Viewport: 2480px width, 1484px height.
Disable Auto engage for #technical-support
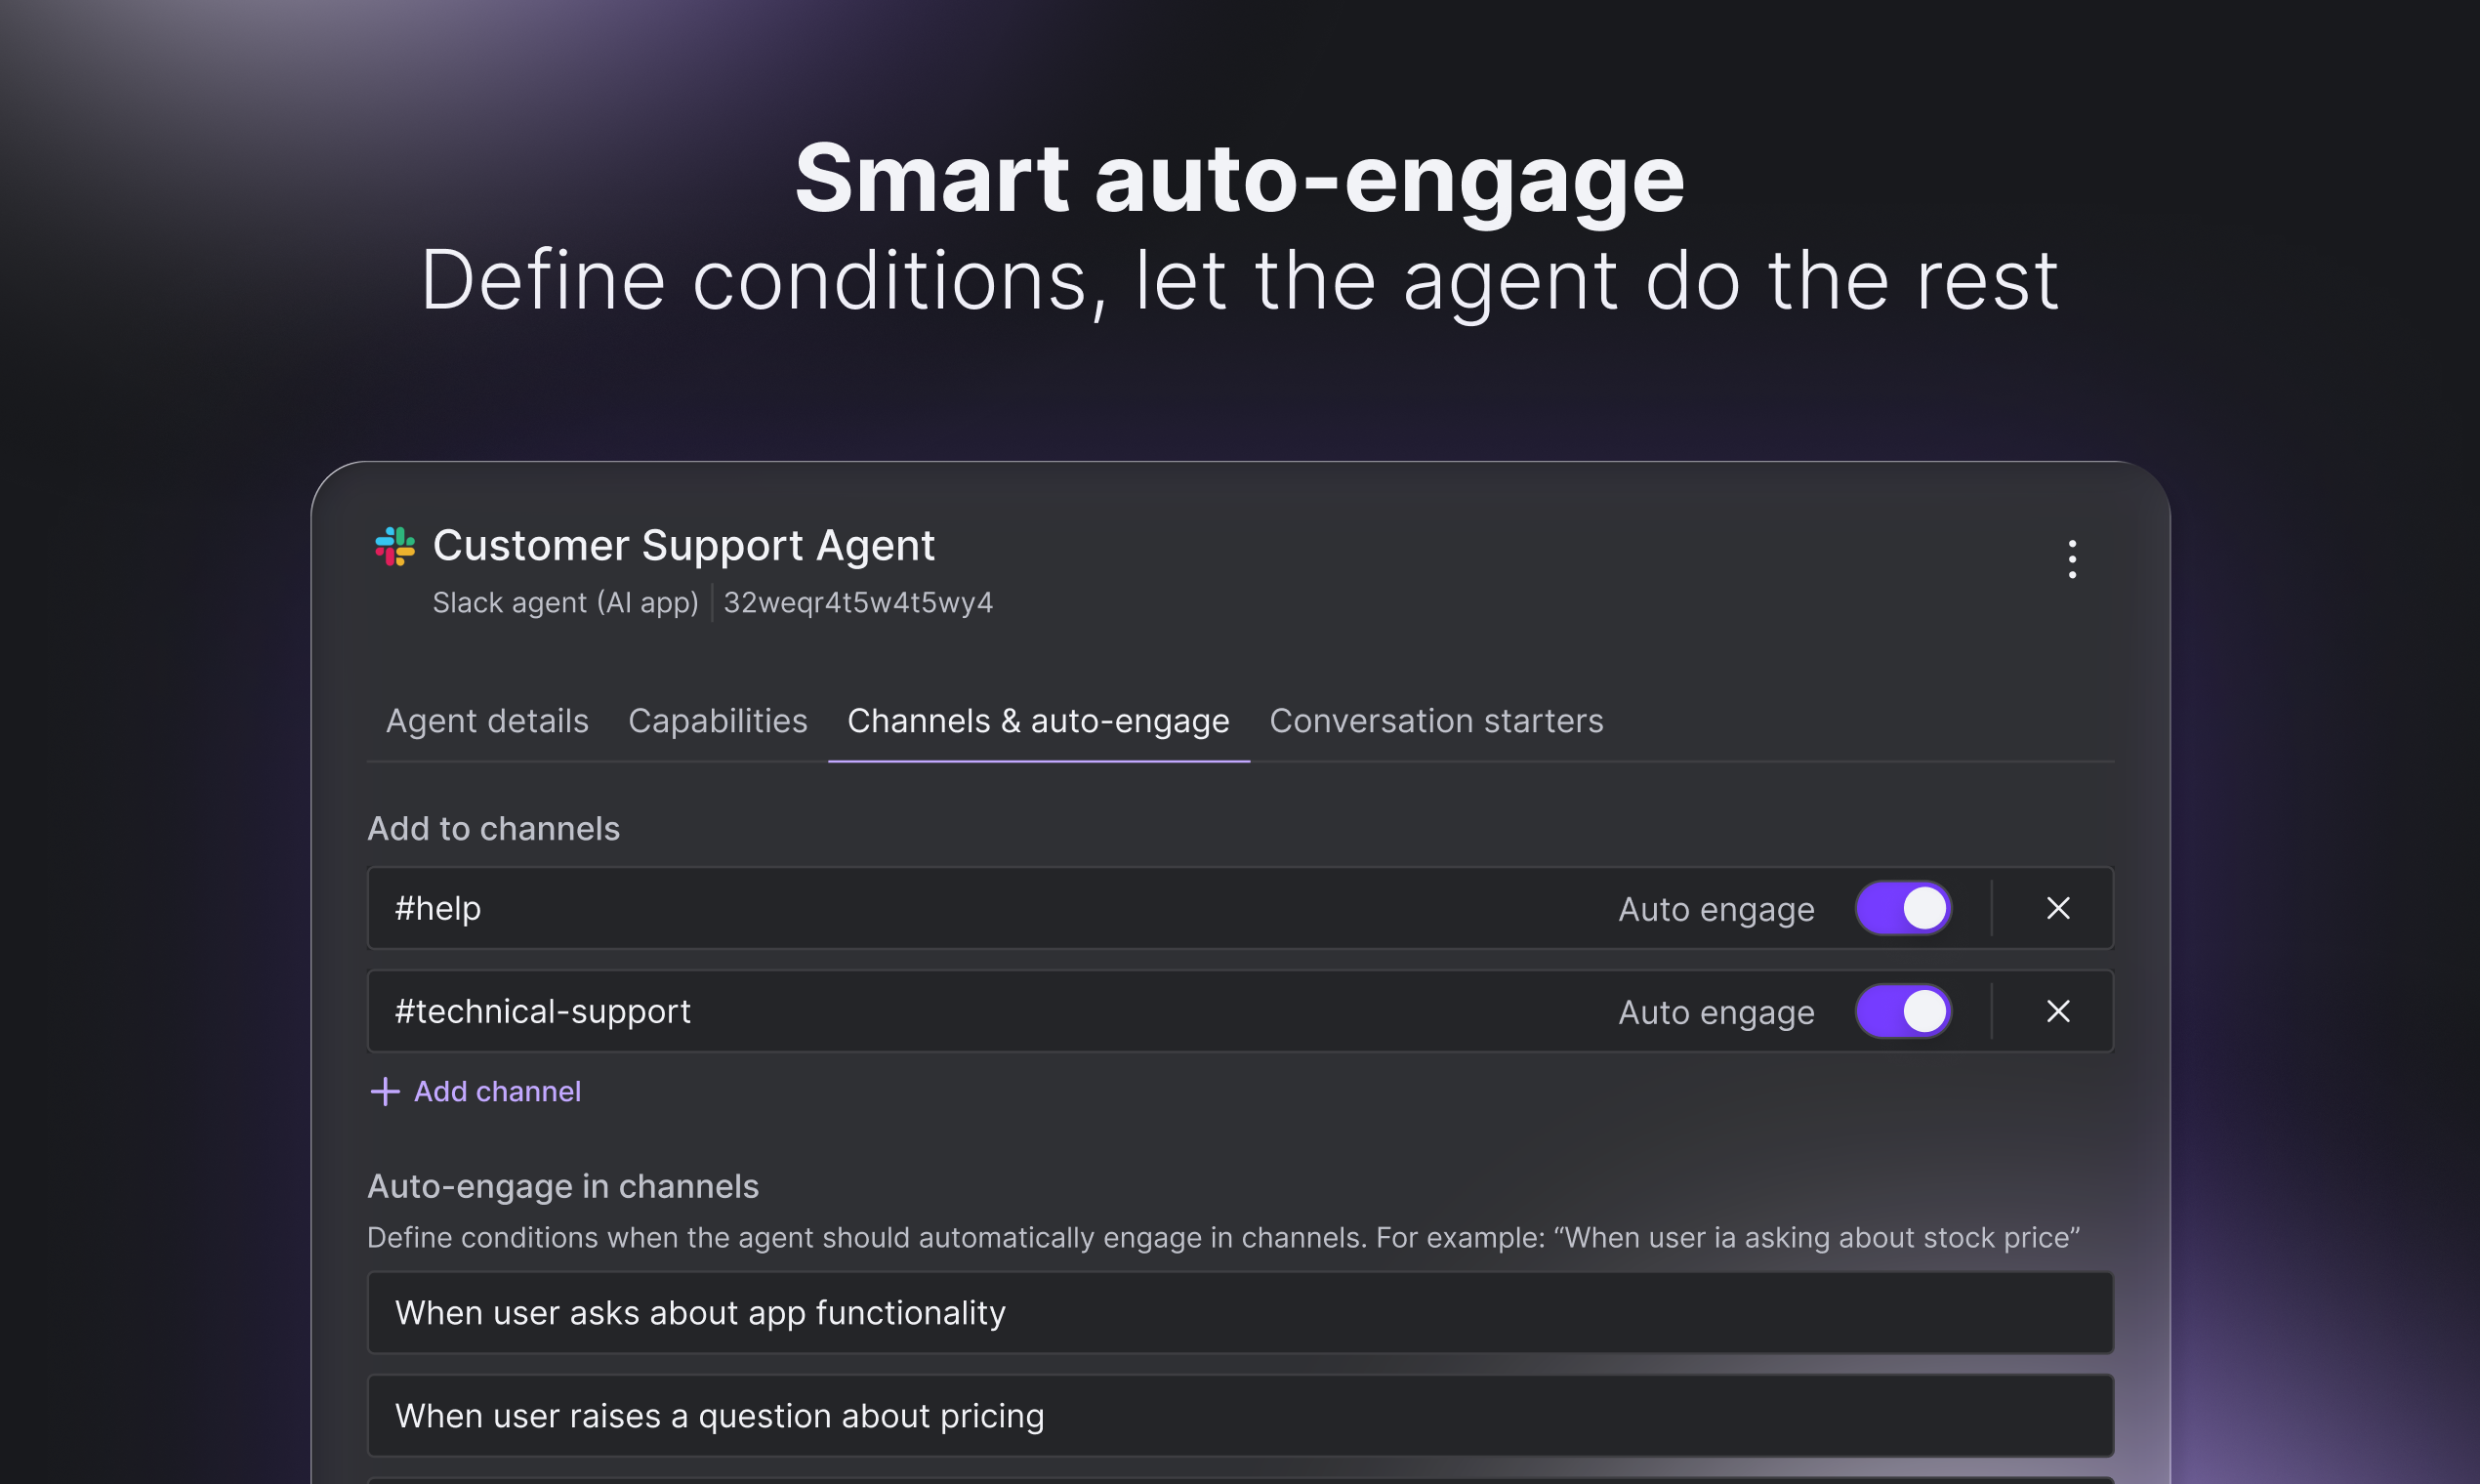click(1904, 1011)
